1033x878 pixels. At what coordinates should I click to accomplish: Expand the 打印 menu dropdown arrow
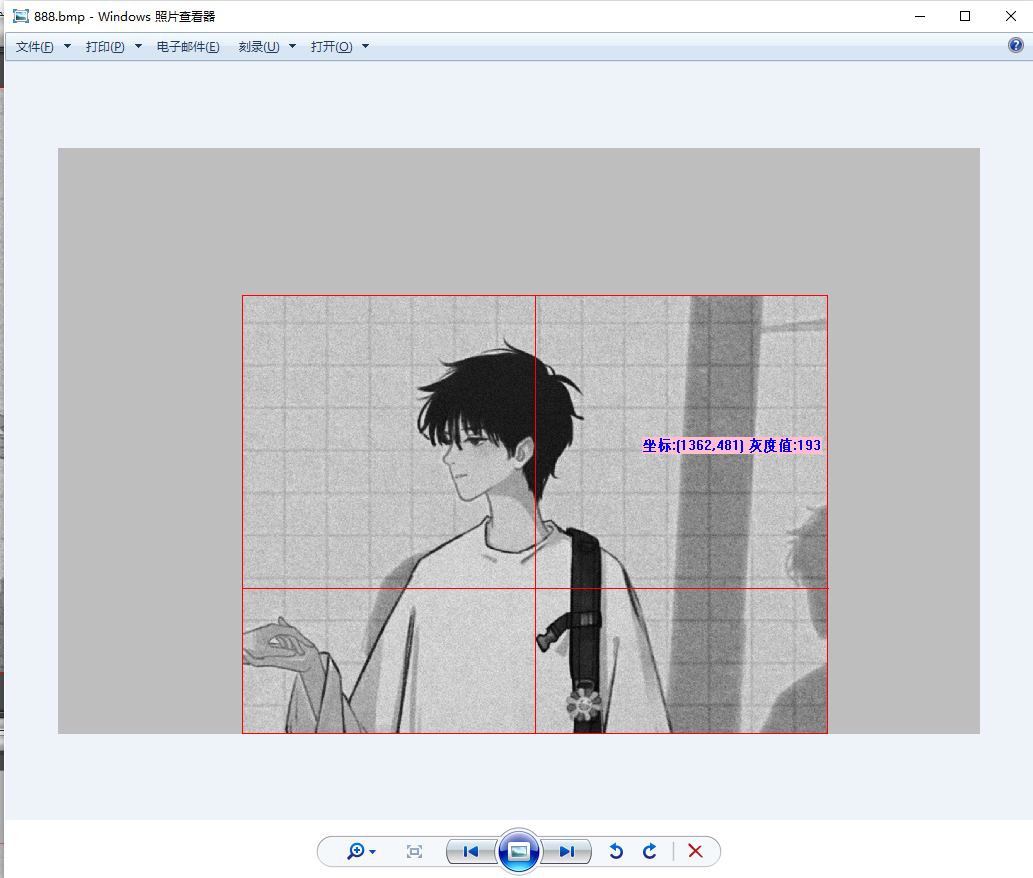(137, 46)
